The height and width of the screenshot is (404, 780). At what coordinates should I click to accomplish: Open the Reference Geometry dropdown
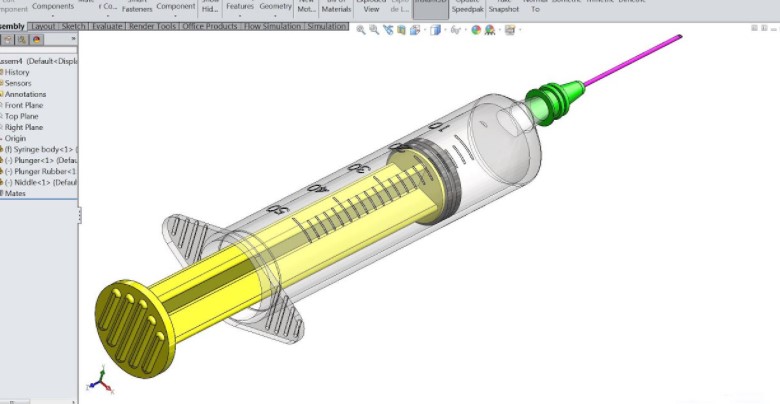tap(276, 7)
